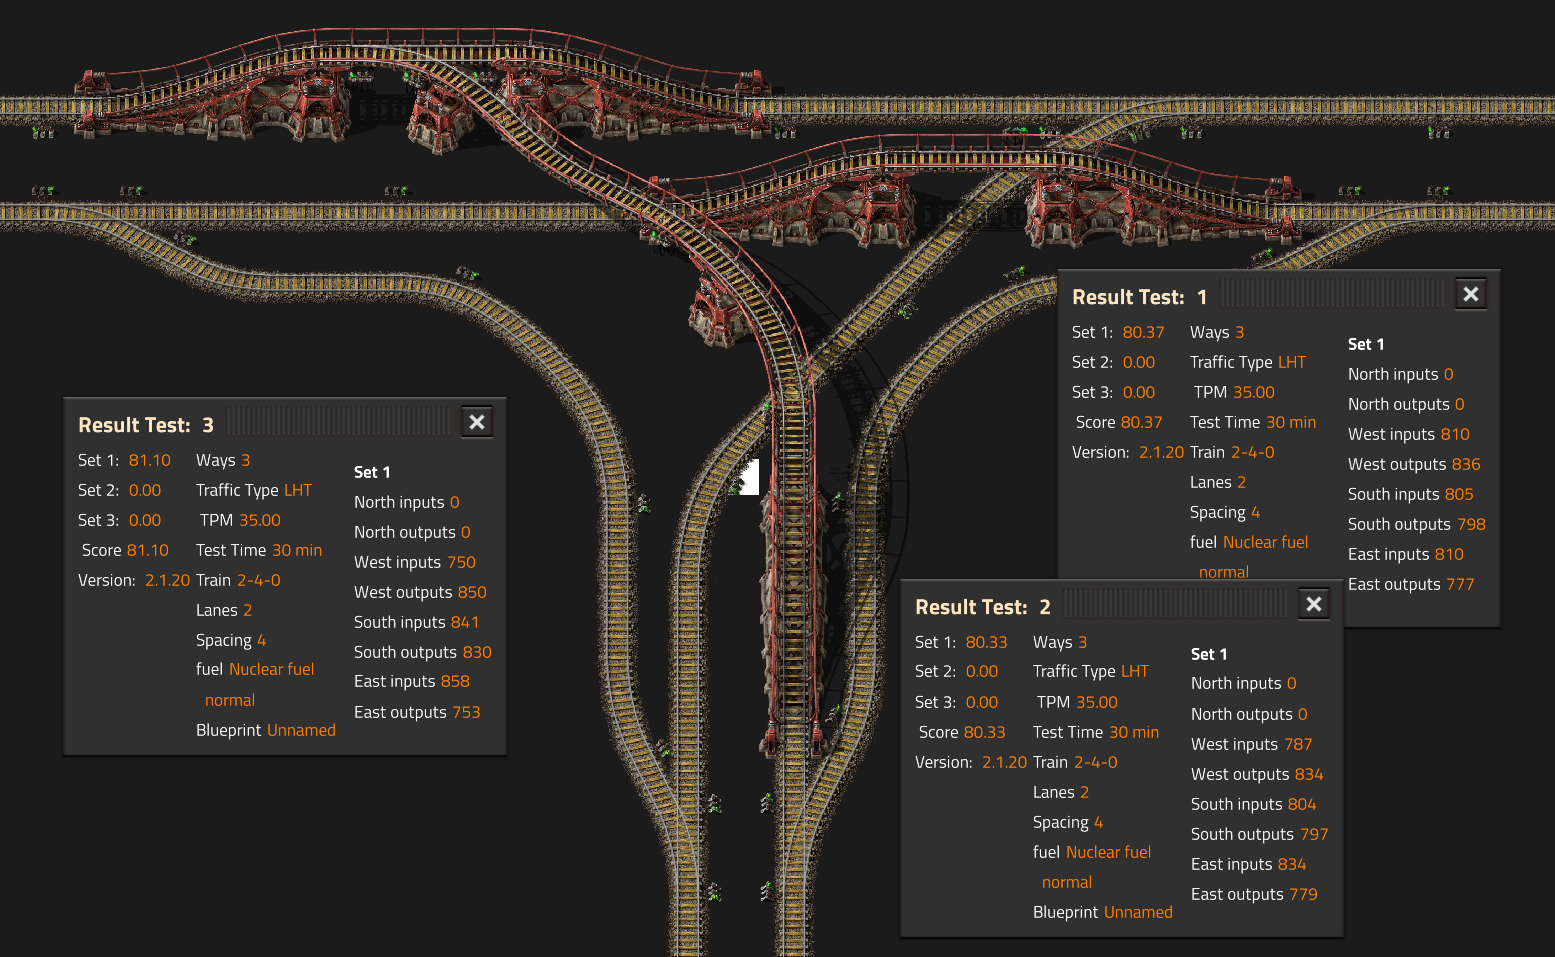1555x957 pixels.
Task: Click the Result Test 2 title
Action: (x=983, y=607)
